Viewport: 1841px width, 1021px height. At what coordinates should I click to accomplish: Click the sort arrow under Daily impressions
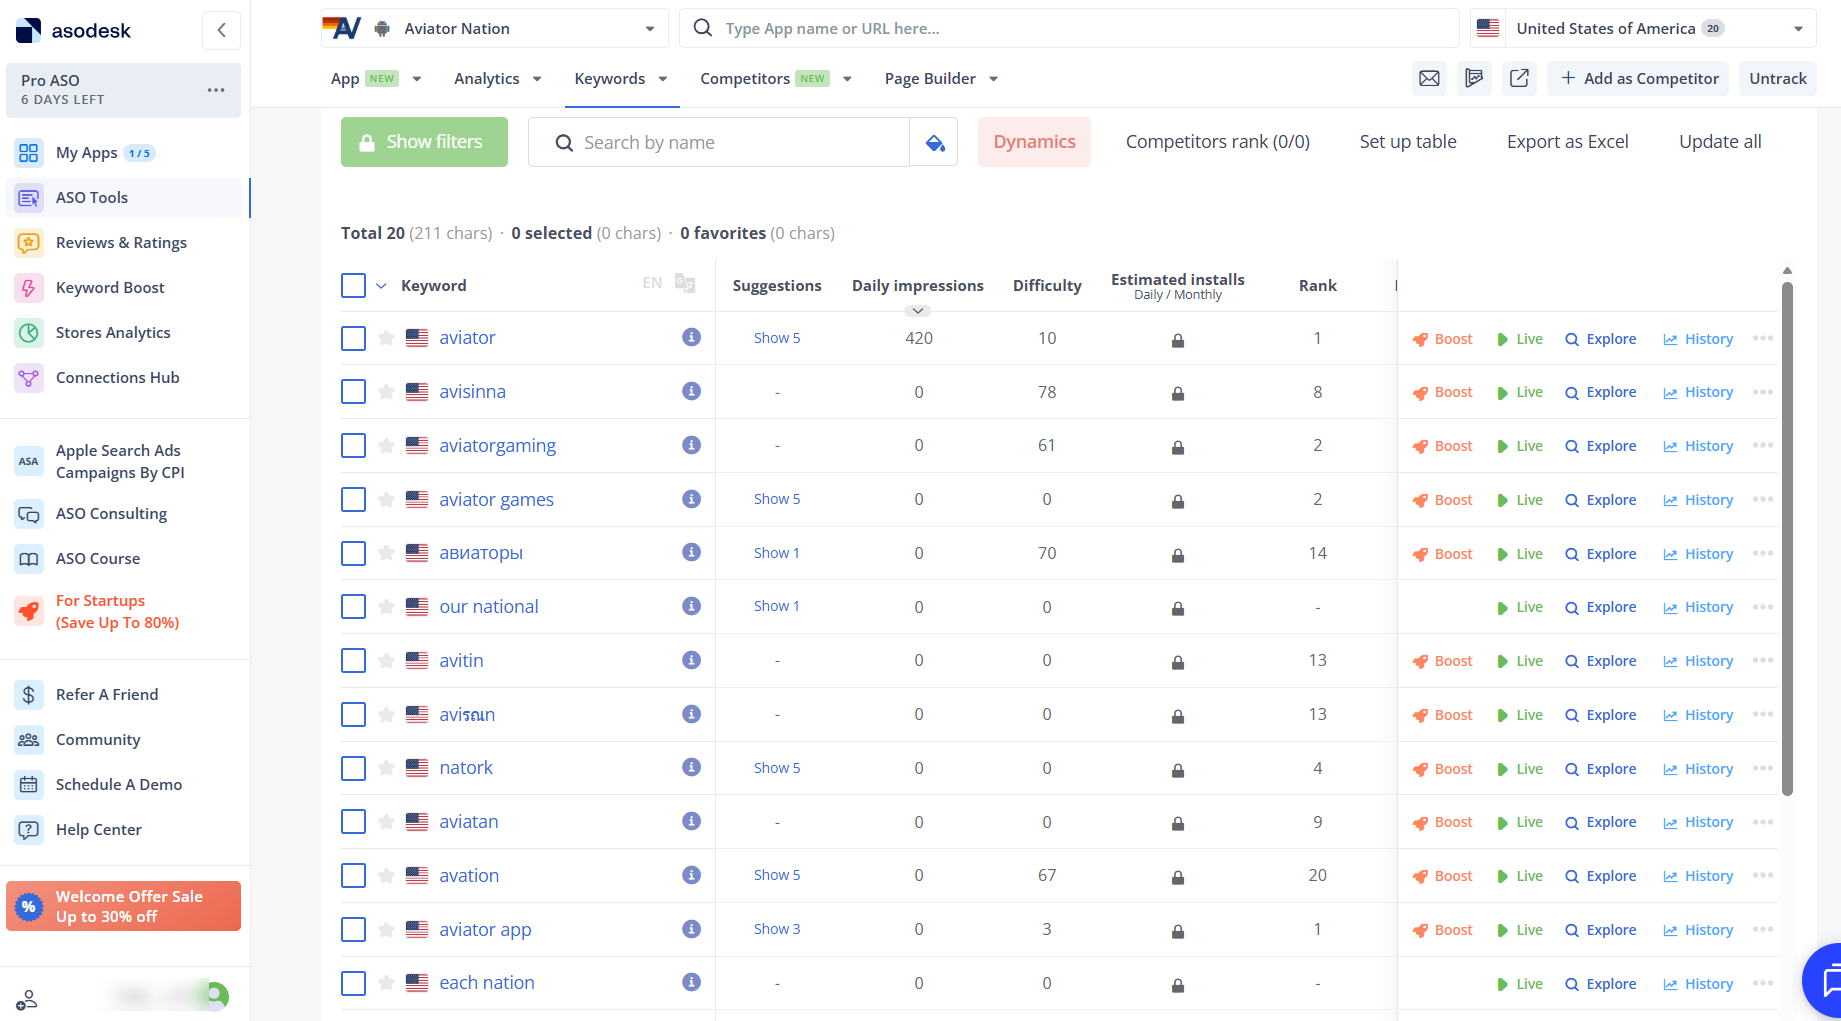917,311
